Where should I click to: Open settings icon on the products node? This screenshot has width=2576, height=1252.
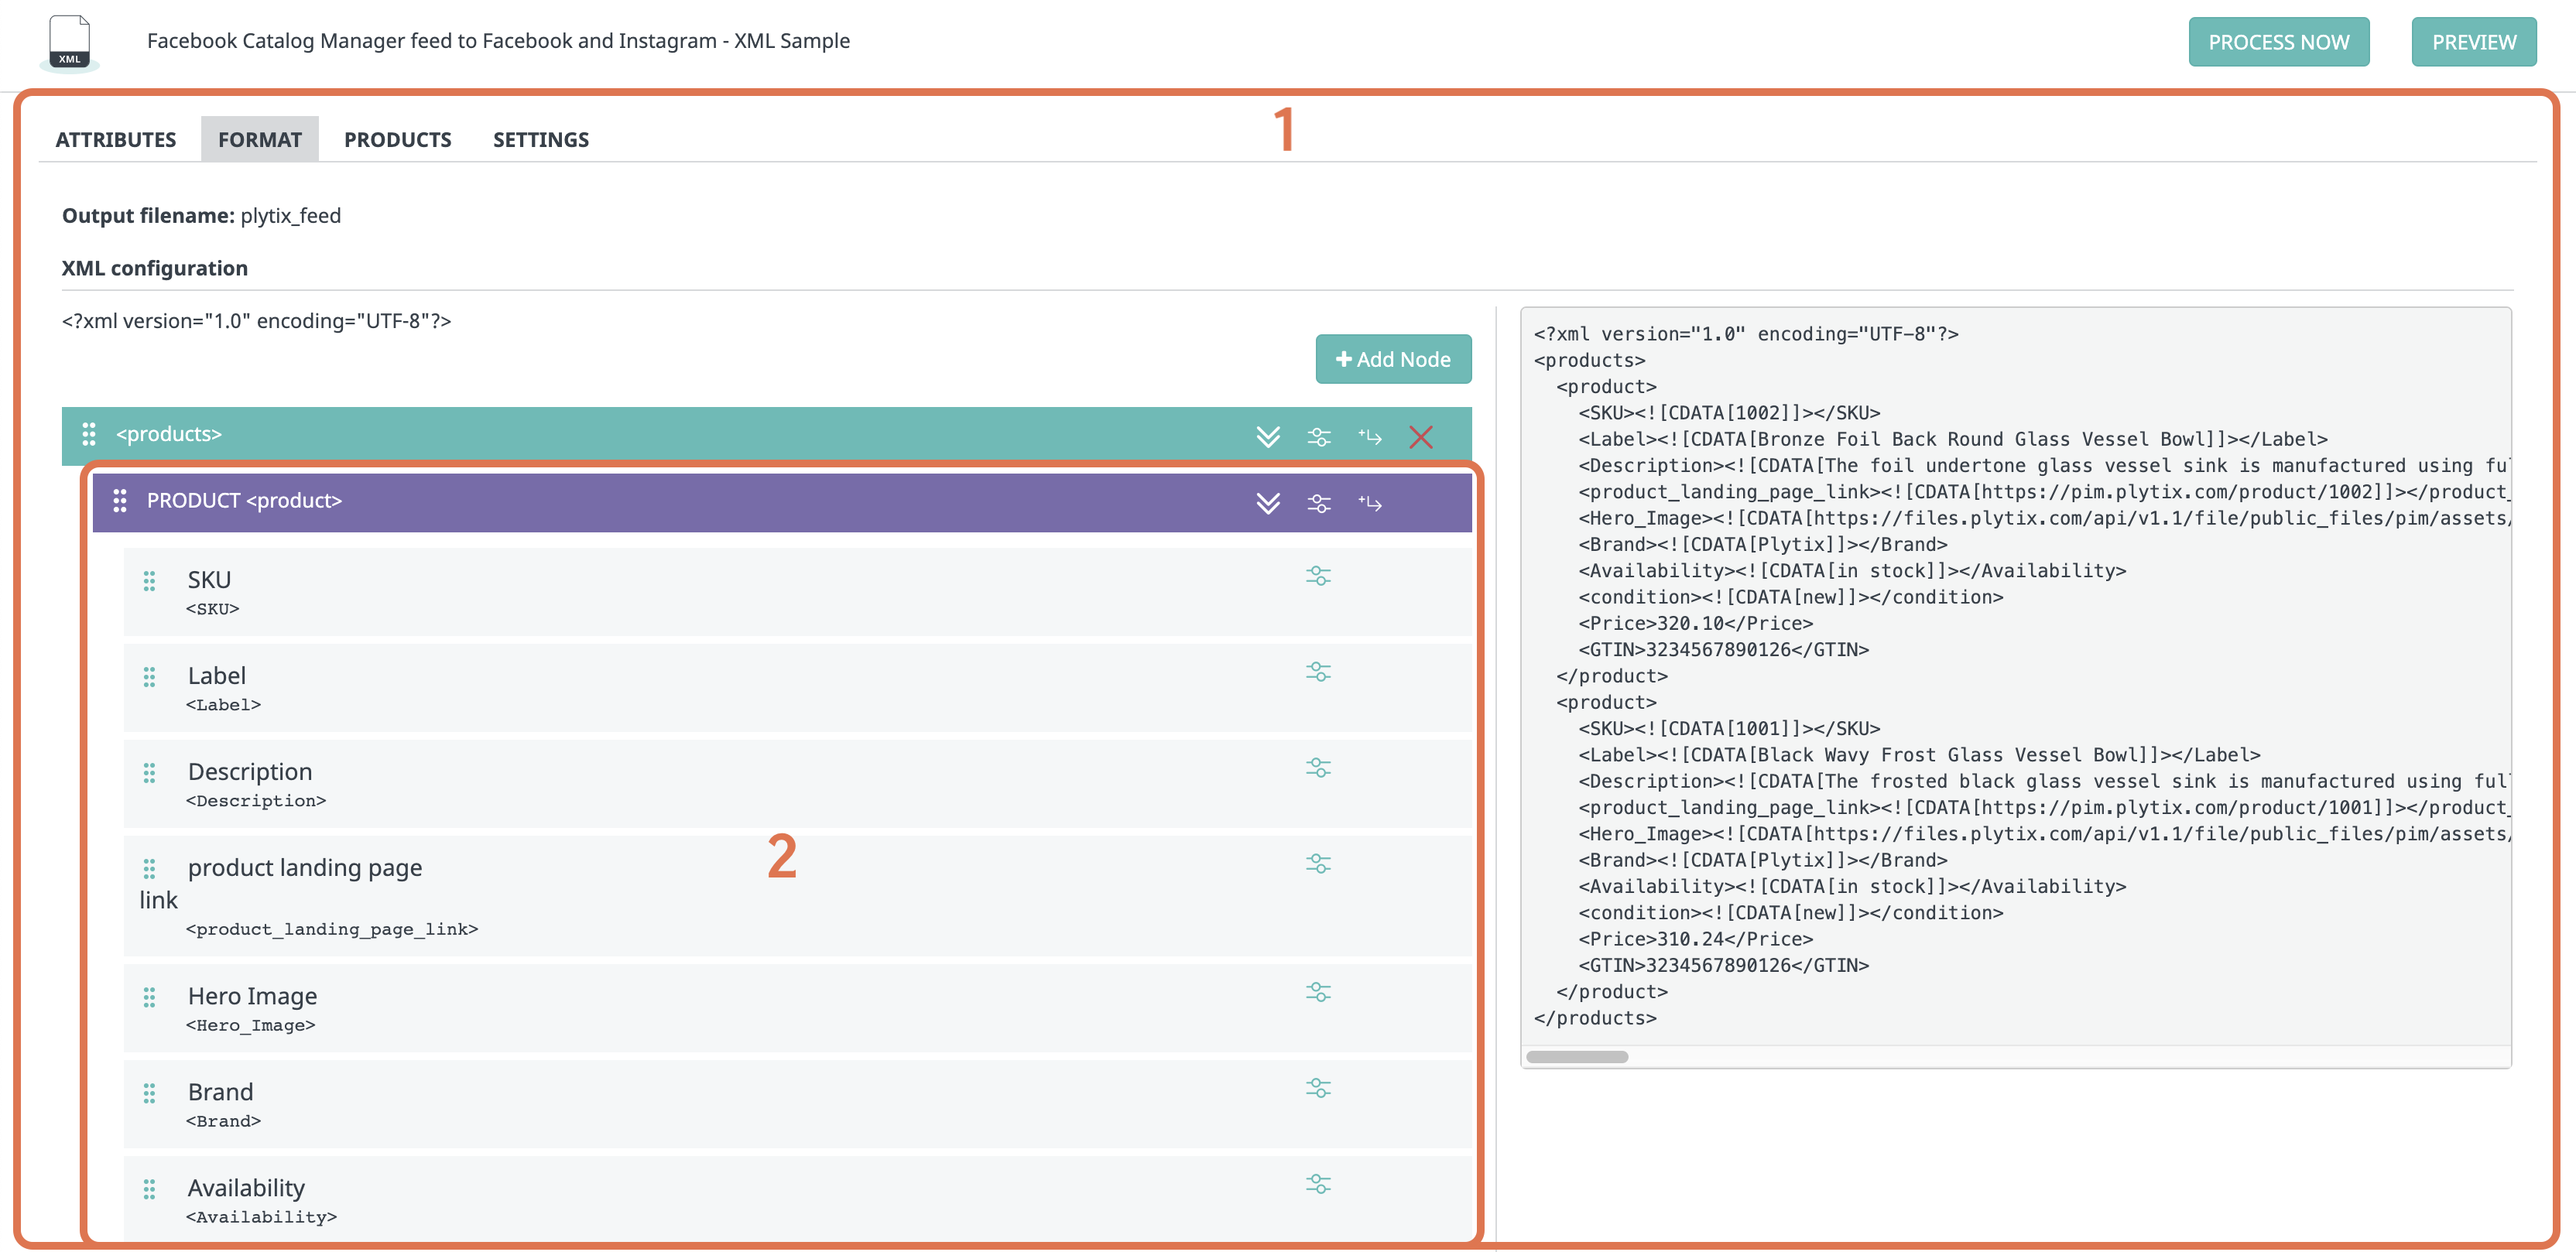click(1320, 436)
